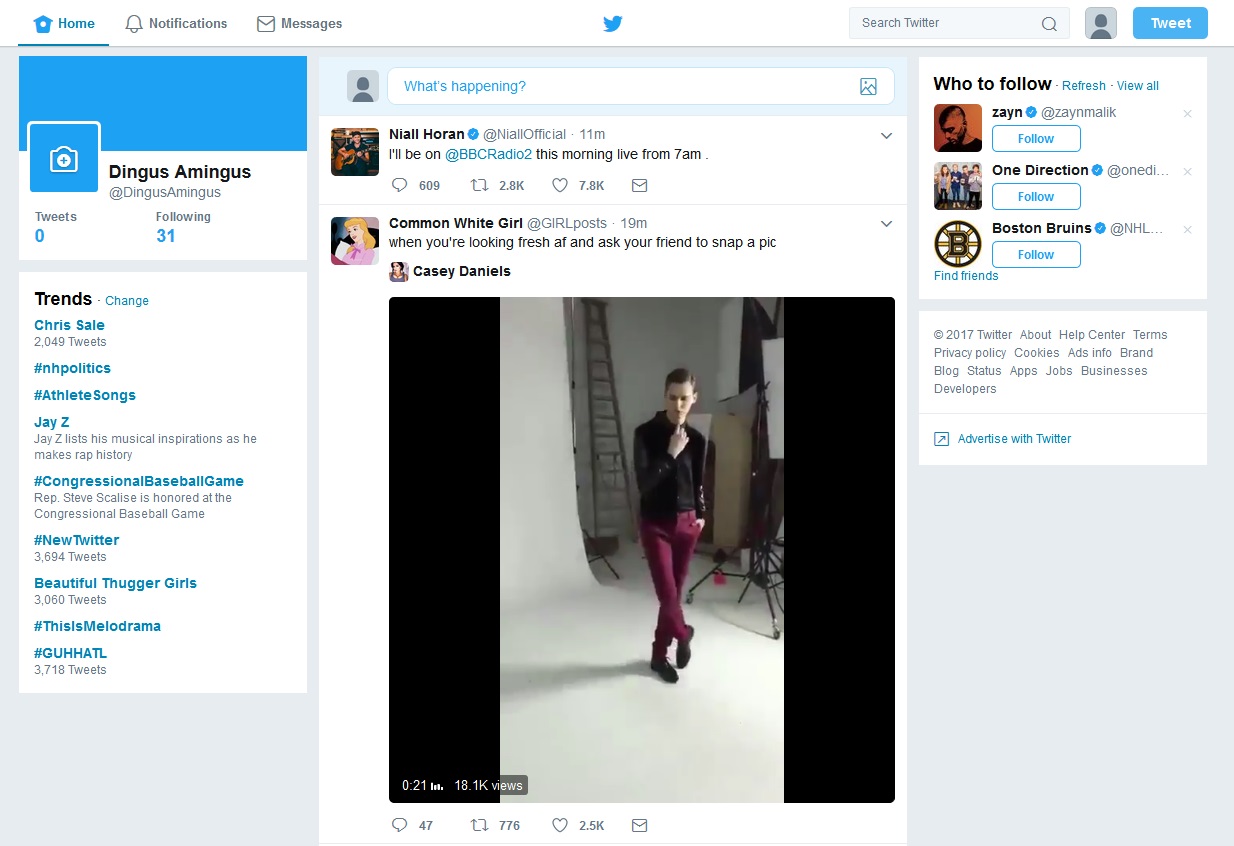Click the Twitter bird logo

point(613,23)
